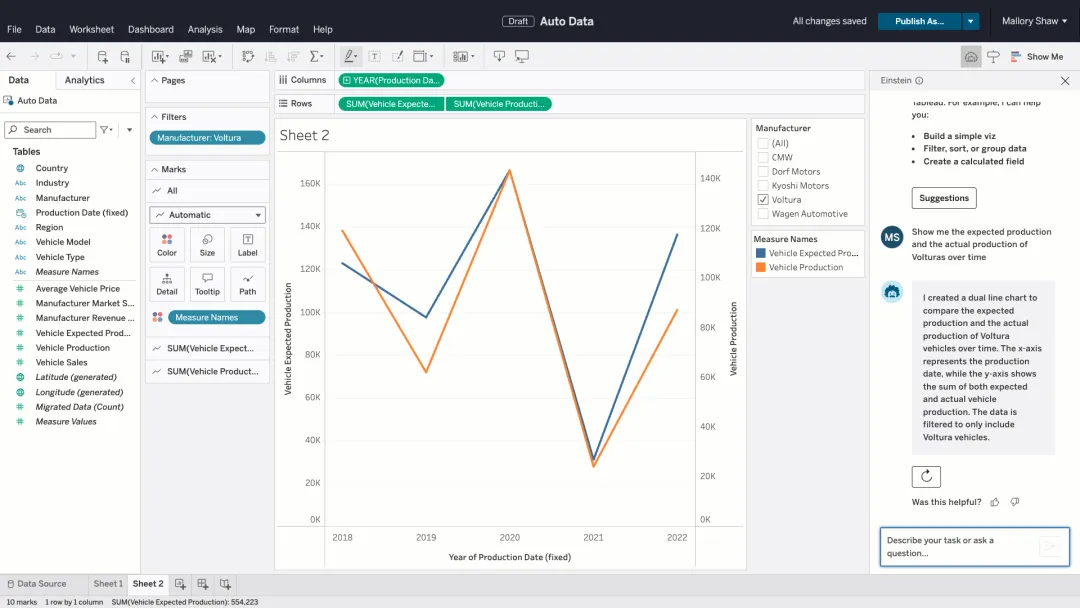Open the Automatic mark type dropdown
Image resolution: width=1080 pixels, height=608 pixels.
[x=207, y=215]
